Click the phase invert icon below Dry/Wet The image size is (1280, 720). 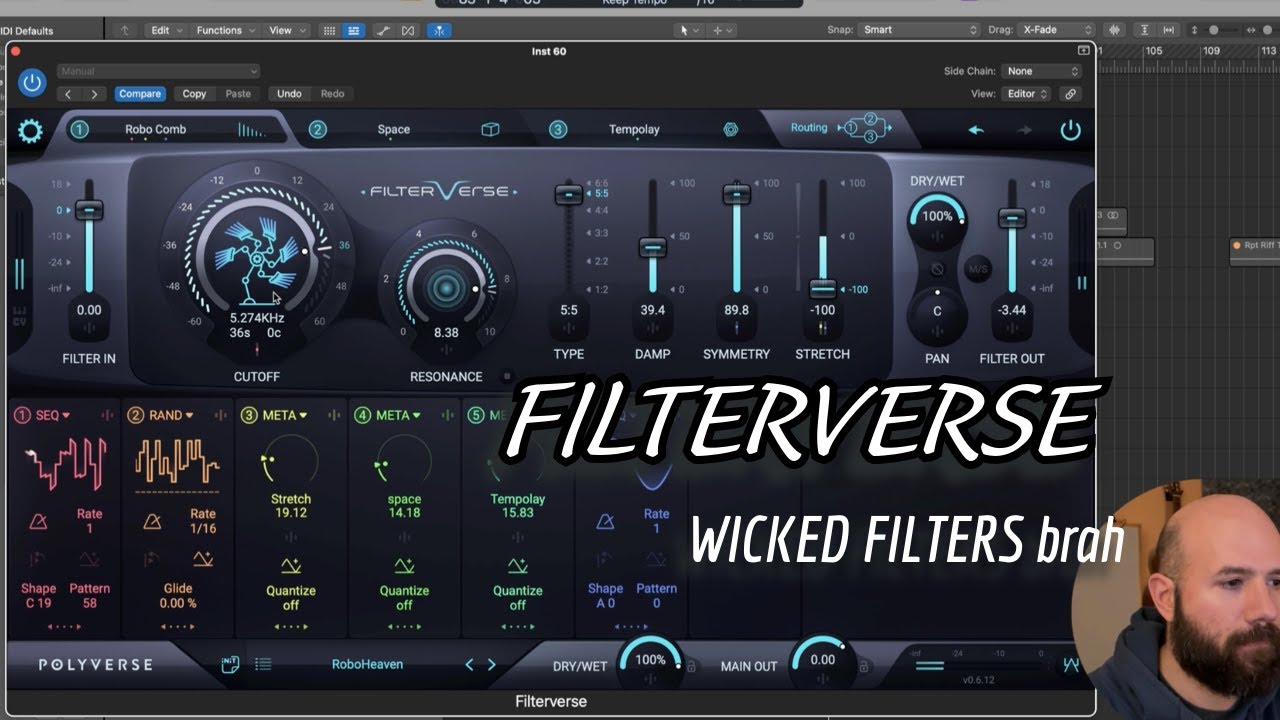pos(937,269)
